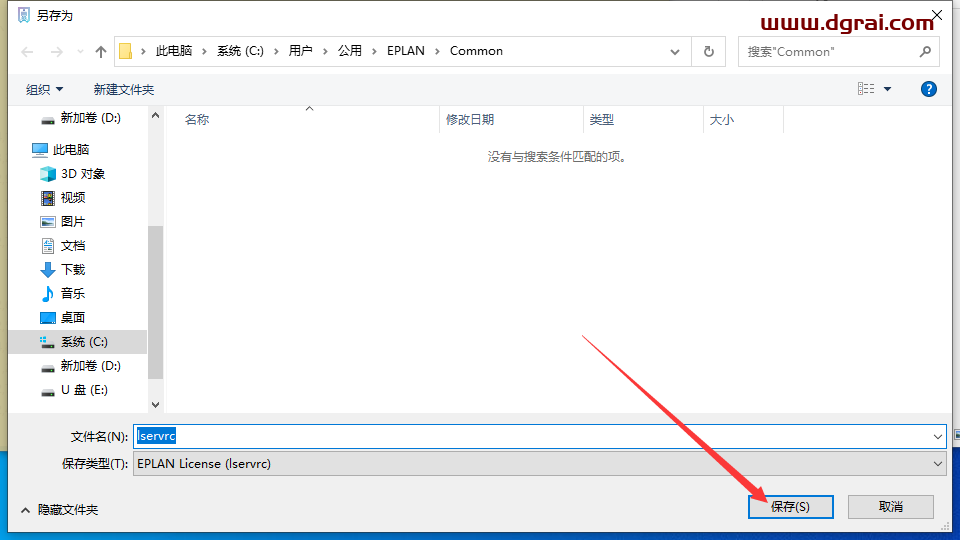Image resolution: width=960 pixels, height=540 pixels.
Task: Select EPLAN in the address path
Action: point(405,51)
